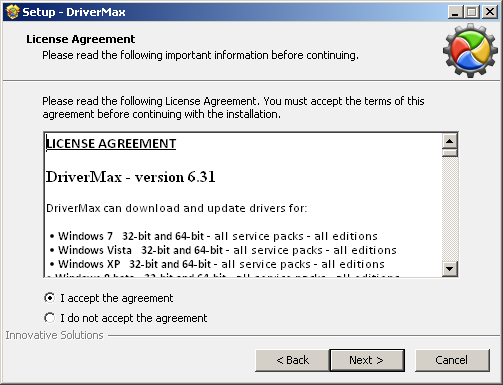
Task: Minimize the Setup window
Action: pos(455,12)
